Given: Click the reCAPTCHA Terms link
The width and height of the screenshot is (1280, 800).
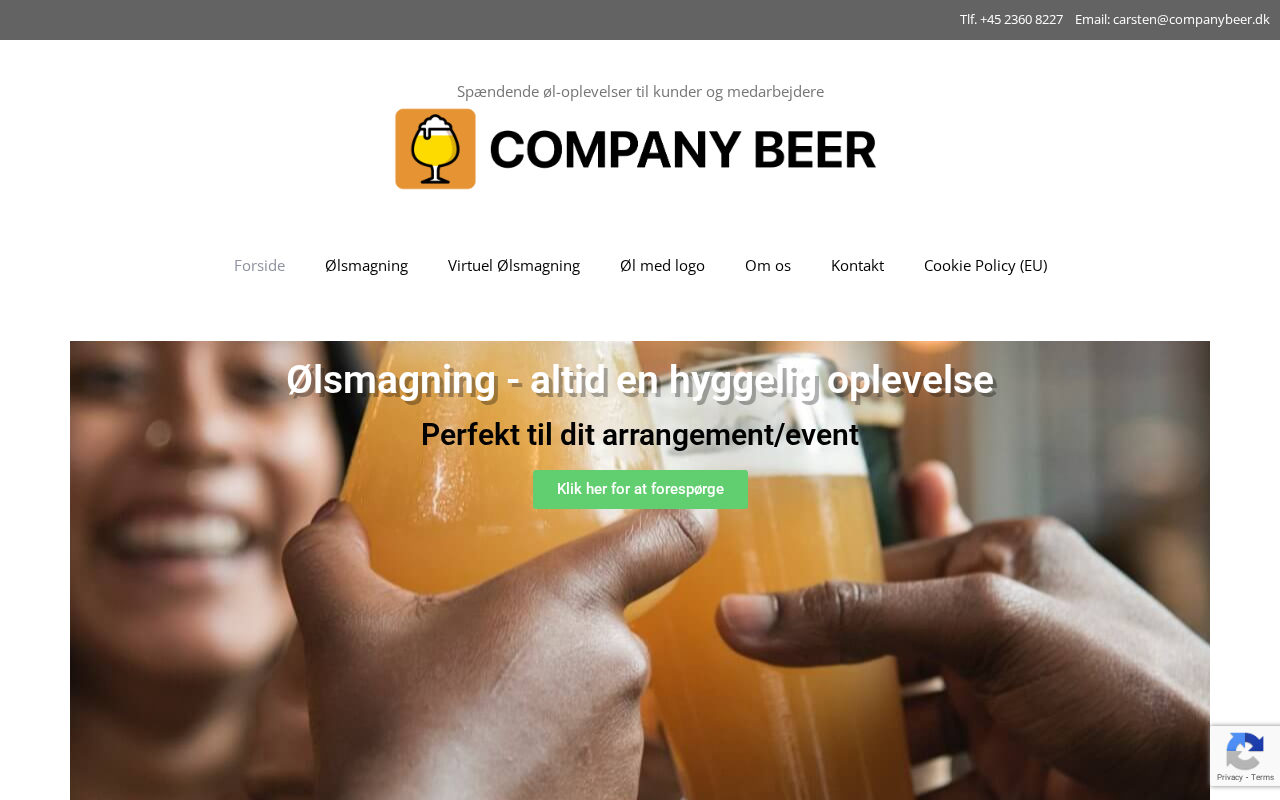Looking at the screenshot, I should click(1263, 777).
